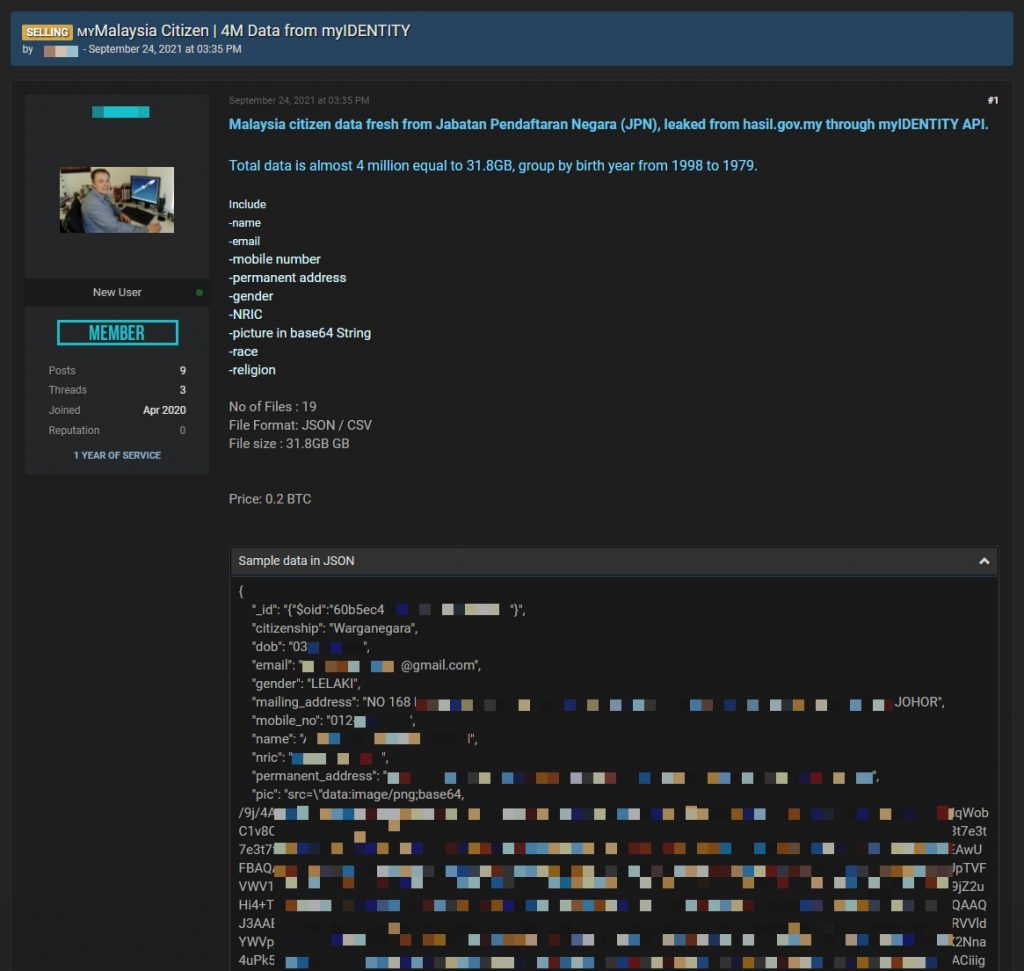Toggle the Sample data in JSON header
The height and width of the screenshot is (971, 1024).
point(296,562)
